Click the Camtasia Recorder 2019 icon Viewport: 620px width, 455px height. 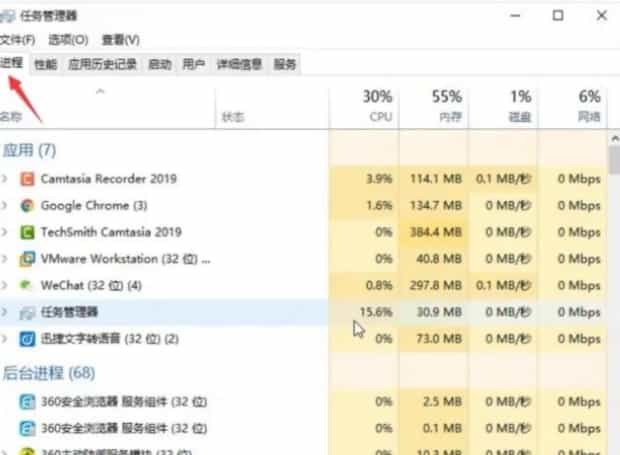[x=27, y=179]
